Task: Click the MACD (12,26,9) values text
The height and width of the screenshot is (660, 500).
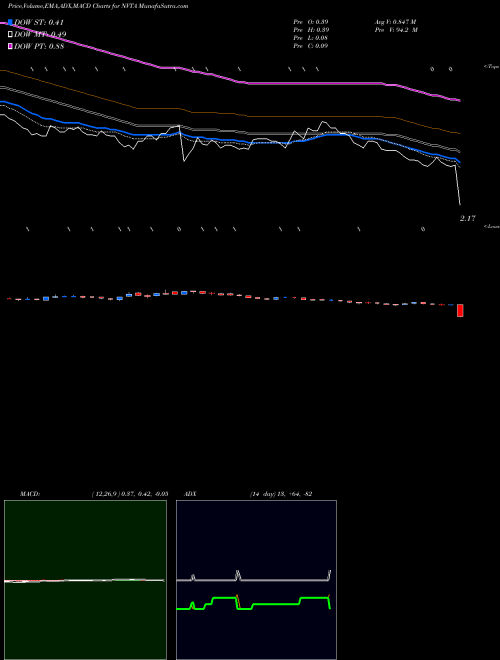Action: tap(130, 494)
